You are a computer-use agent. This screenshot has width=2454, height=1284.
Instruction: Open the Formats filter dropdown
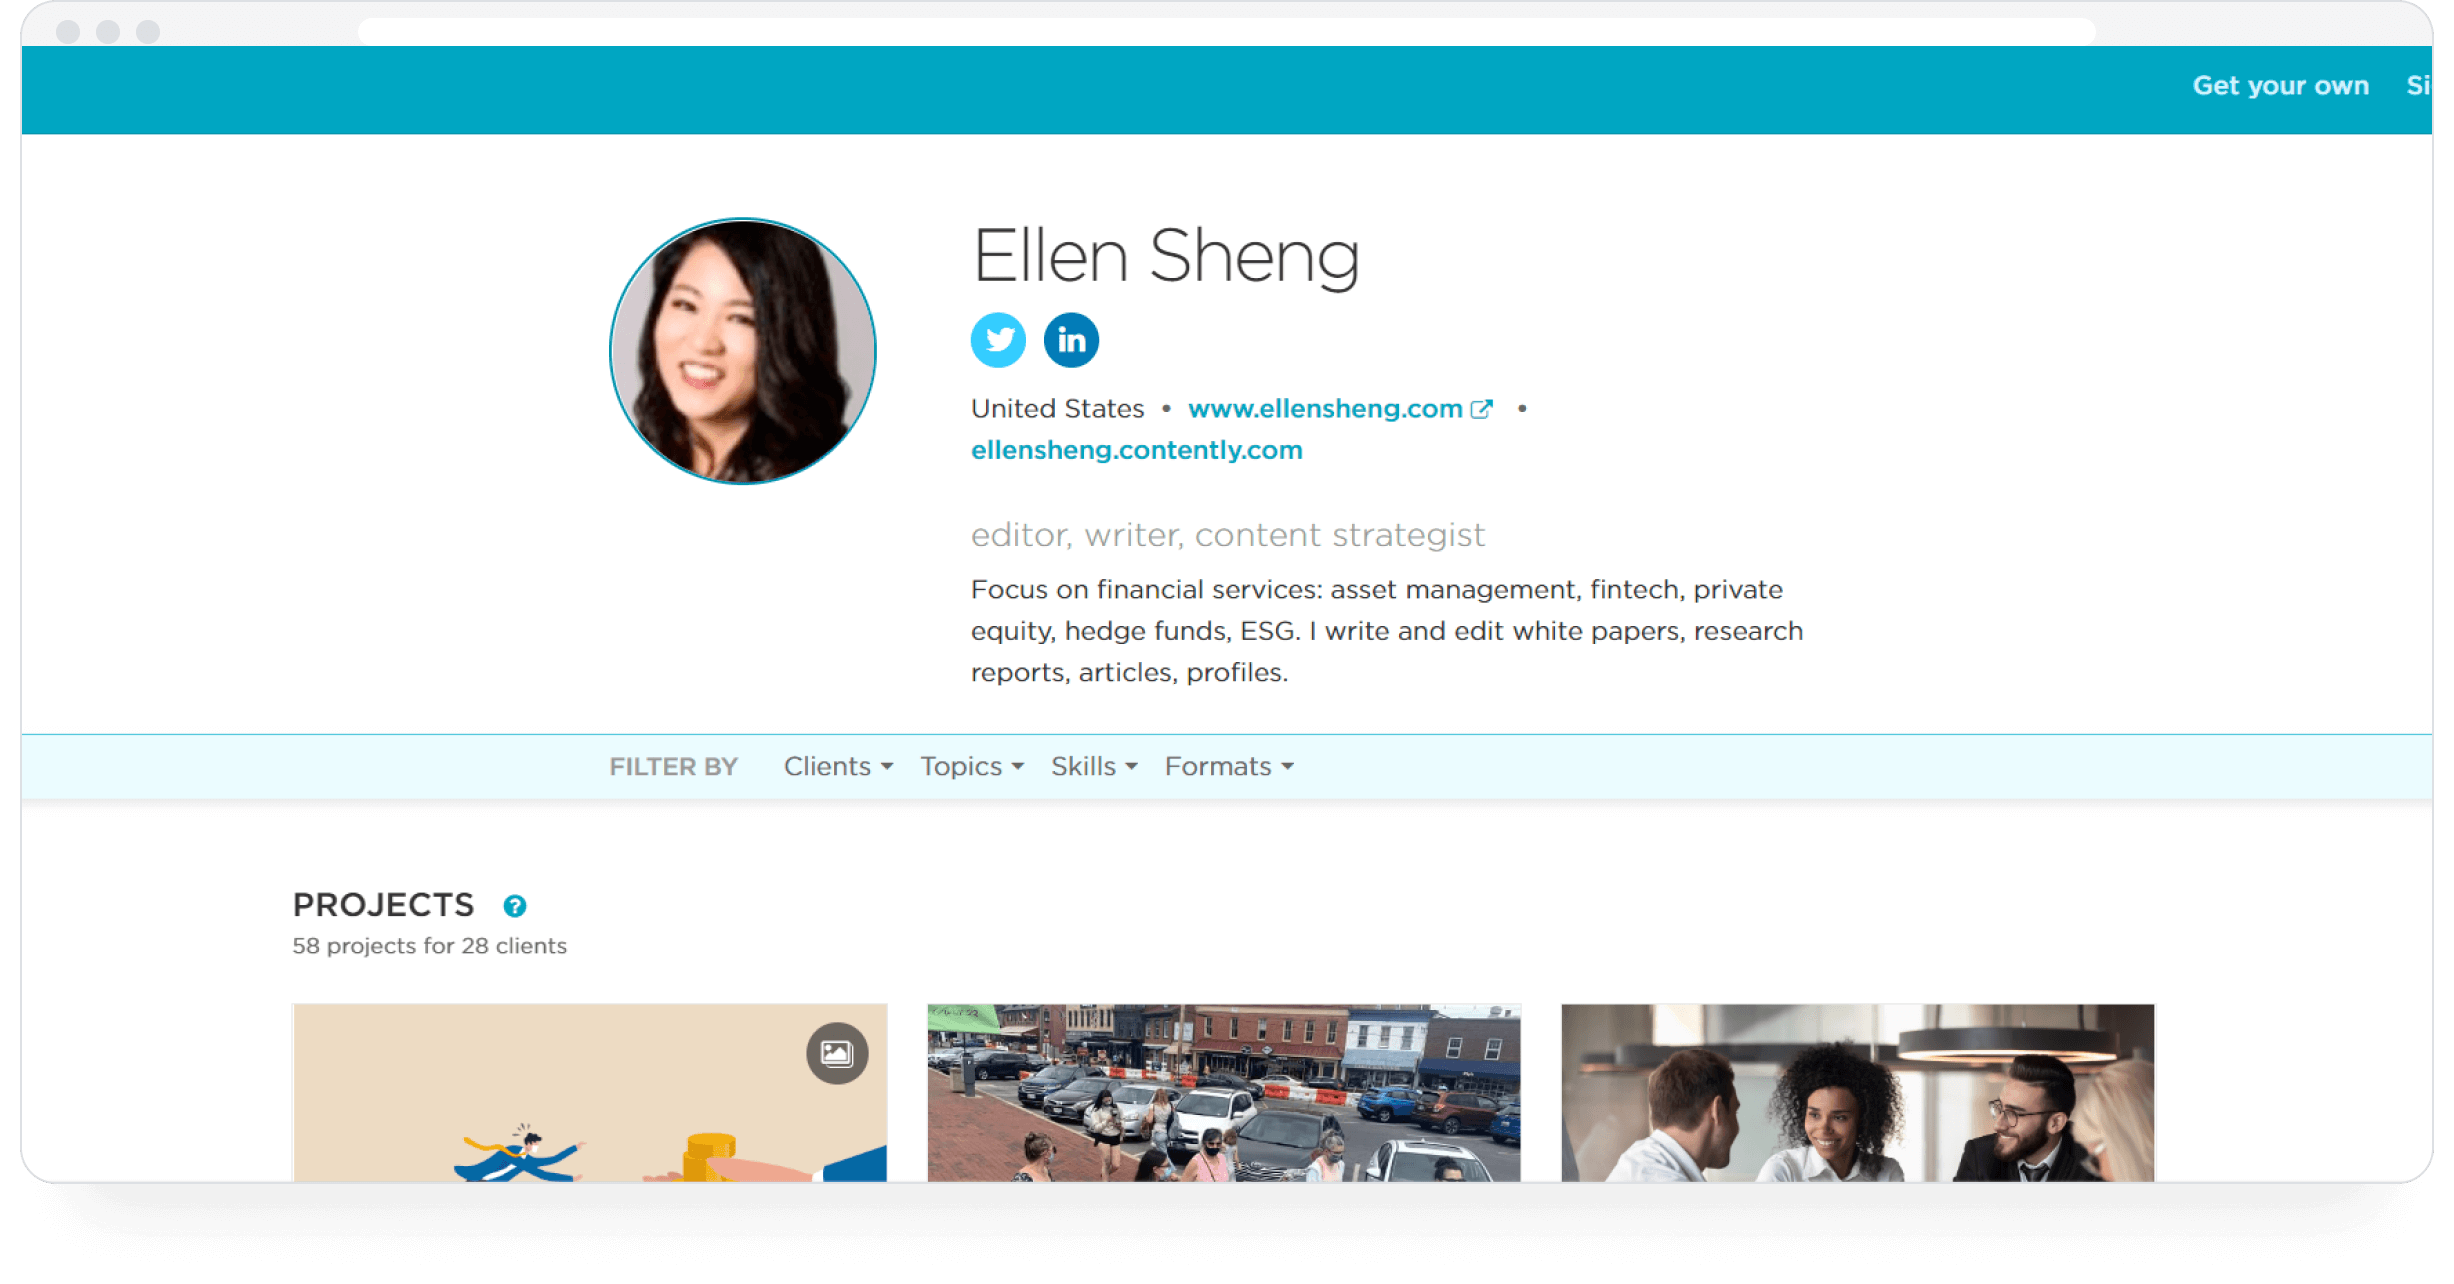[1229, 766]
